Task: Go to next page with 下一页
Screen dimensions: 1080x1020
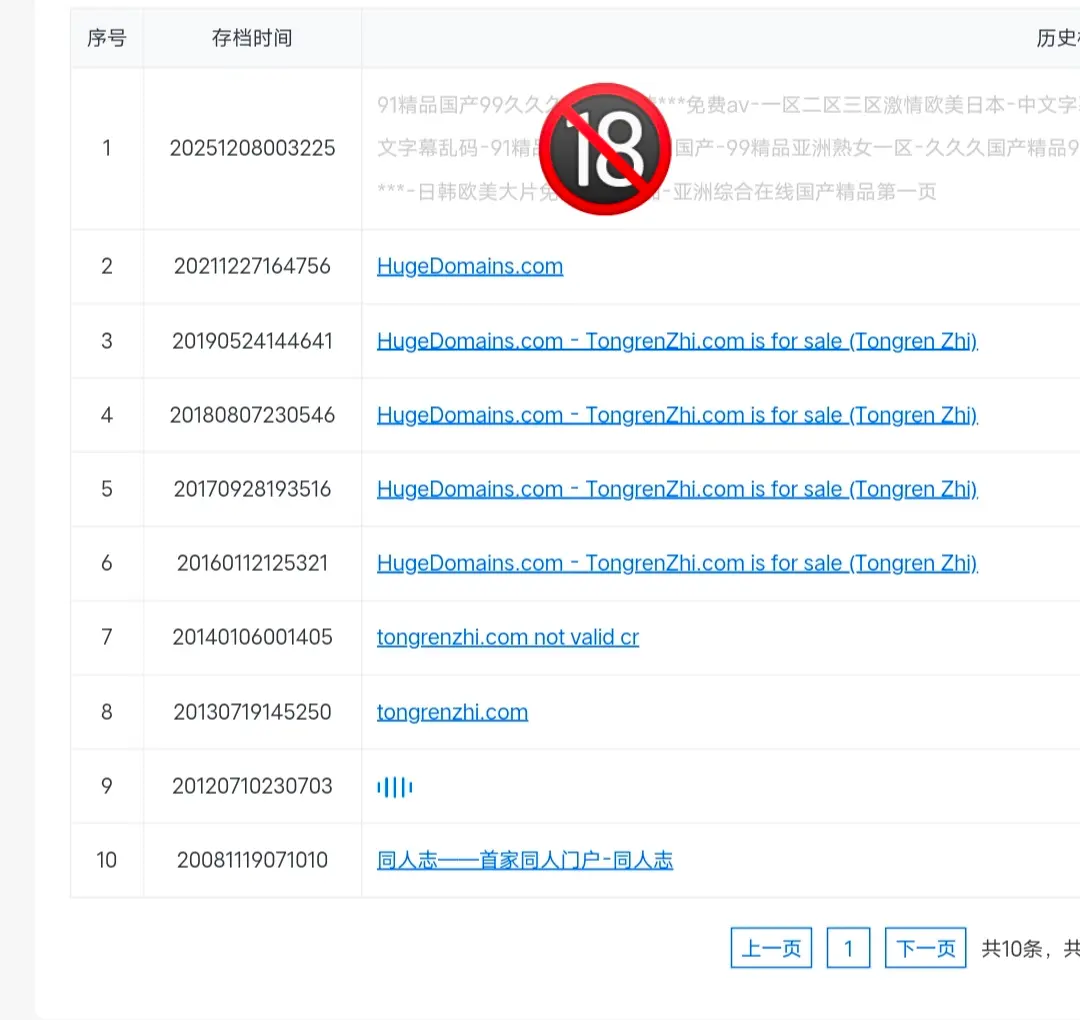Action: [x=926, y=948]
